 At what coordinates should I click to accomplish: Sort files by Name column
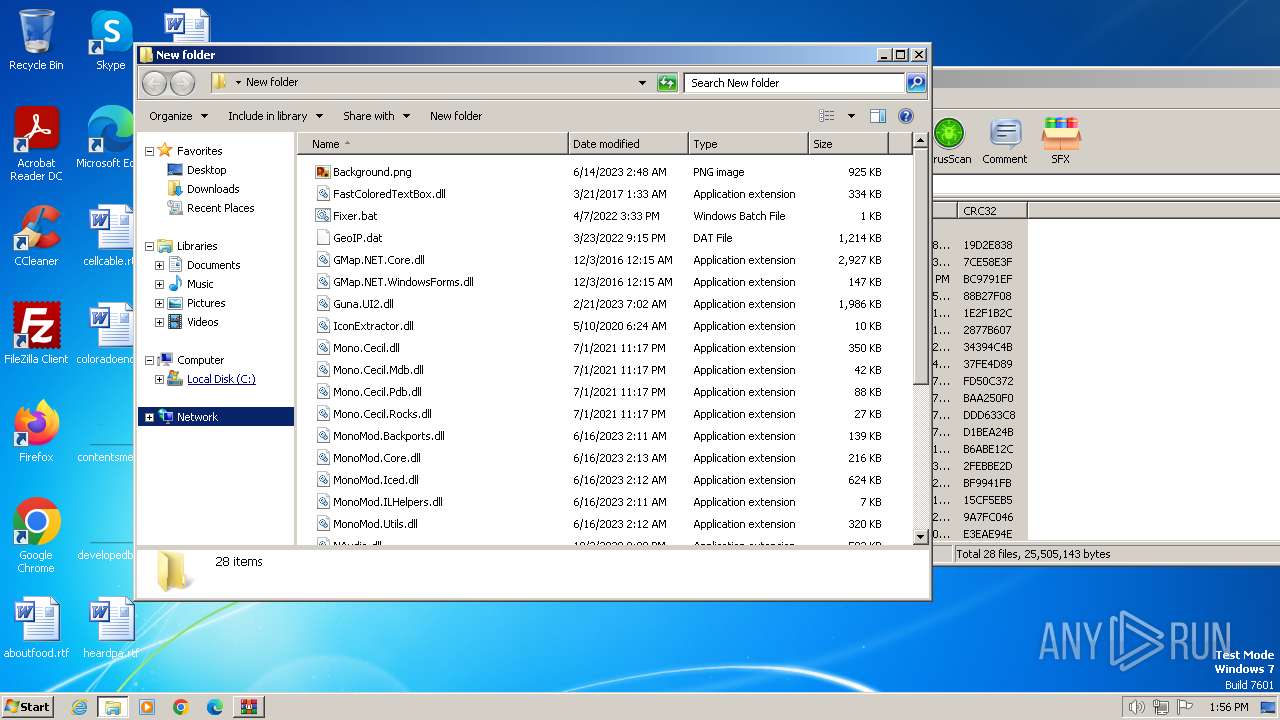point(433,144)
